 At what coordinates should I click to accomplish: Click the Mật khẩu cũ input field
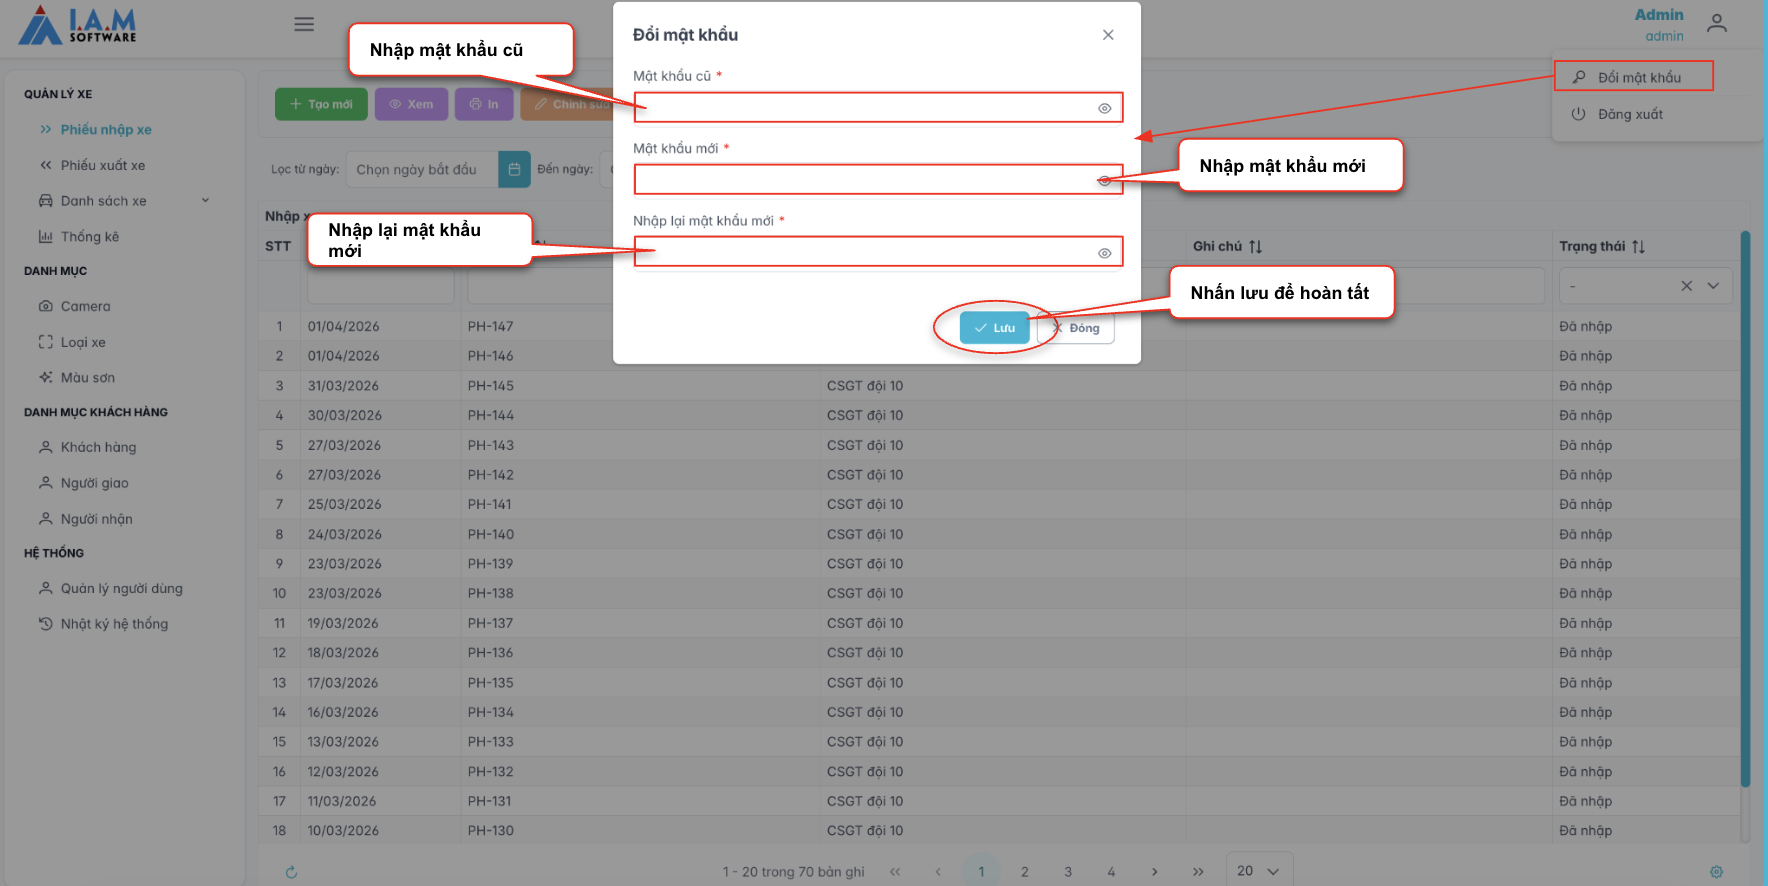tap(865, 108)
